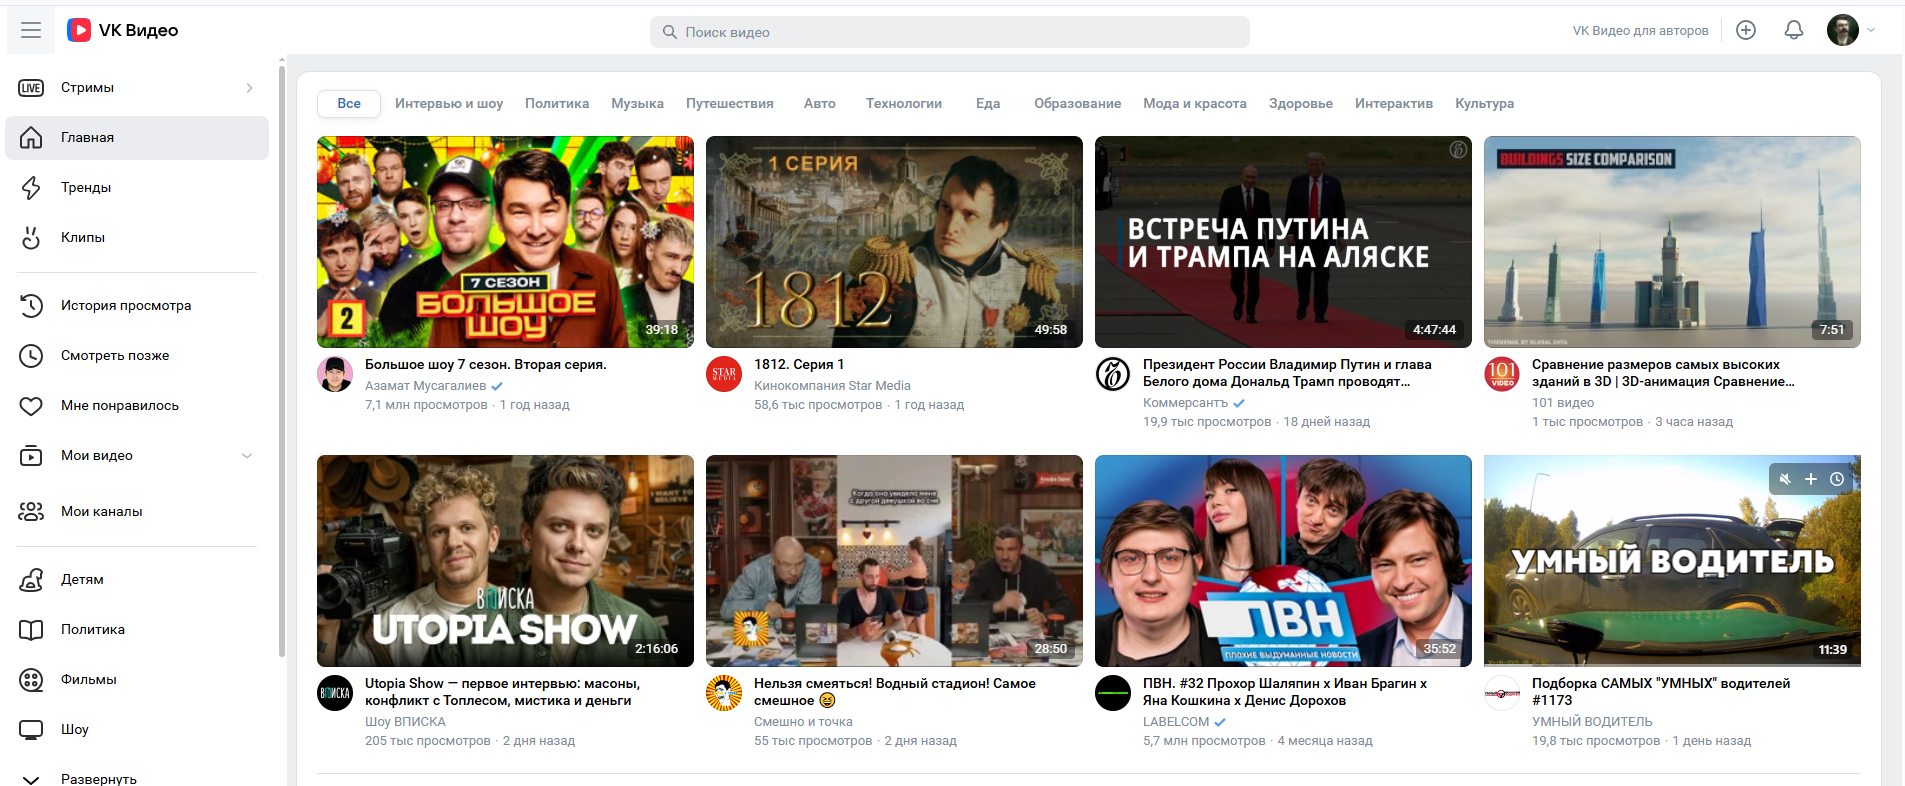Viewport: 1905px width, 786px height.
Task: Click the upload video plus icon
Action: pyautogui.click(x=1746, y=30)
